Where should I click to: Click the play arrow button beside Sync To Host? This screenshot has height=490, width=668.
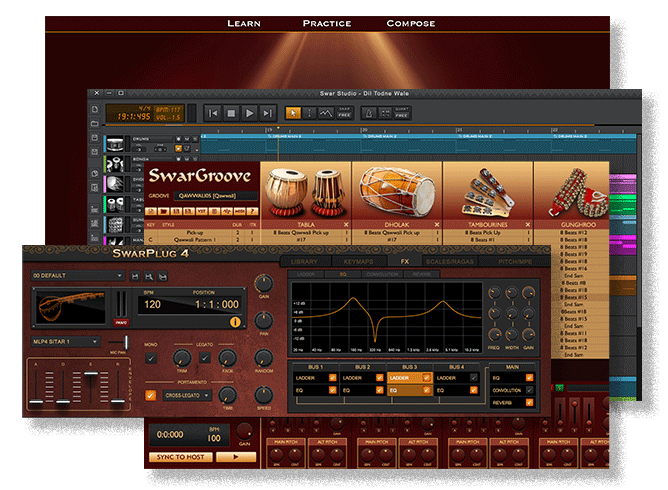[236, 457]
